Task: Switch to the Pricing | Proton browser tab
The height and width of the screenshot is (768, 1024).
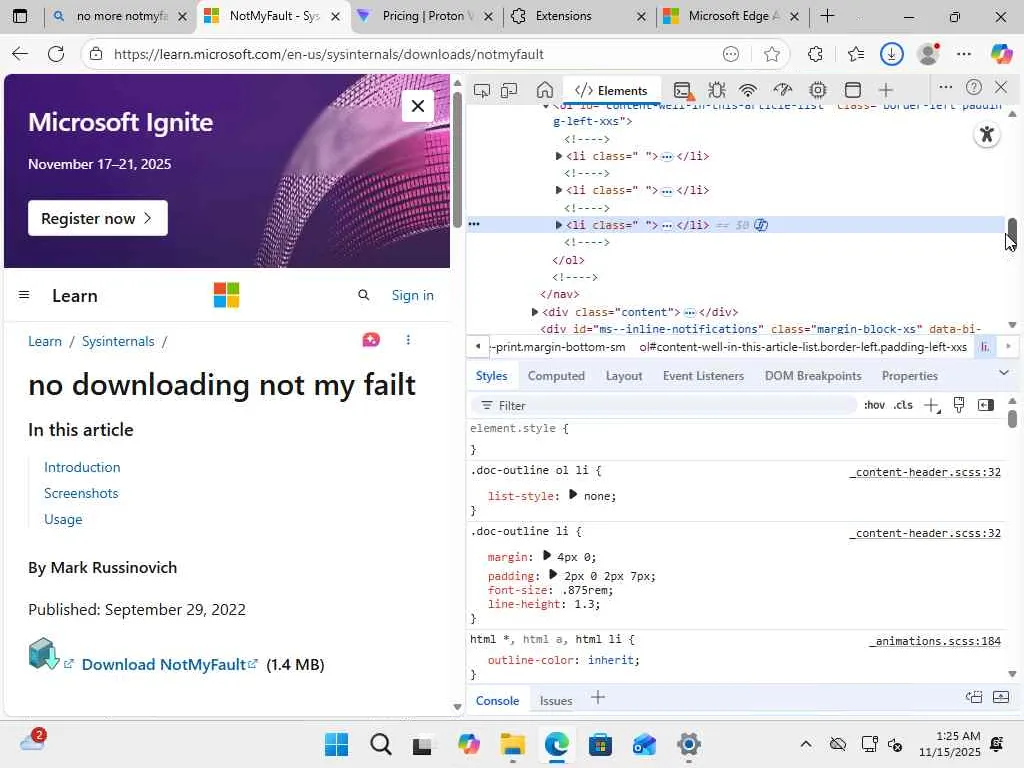Action: [426, 16]
